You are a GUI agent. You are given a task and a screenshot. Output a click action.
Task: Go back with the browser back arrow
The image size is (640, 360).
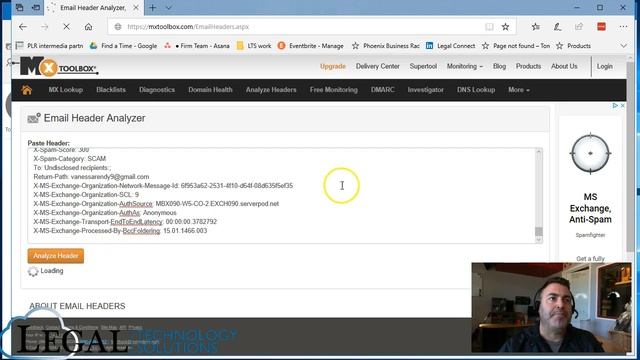click(23, 27)
